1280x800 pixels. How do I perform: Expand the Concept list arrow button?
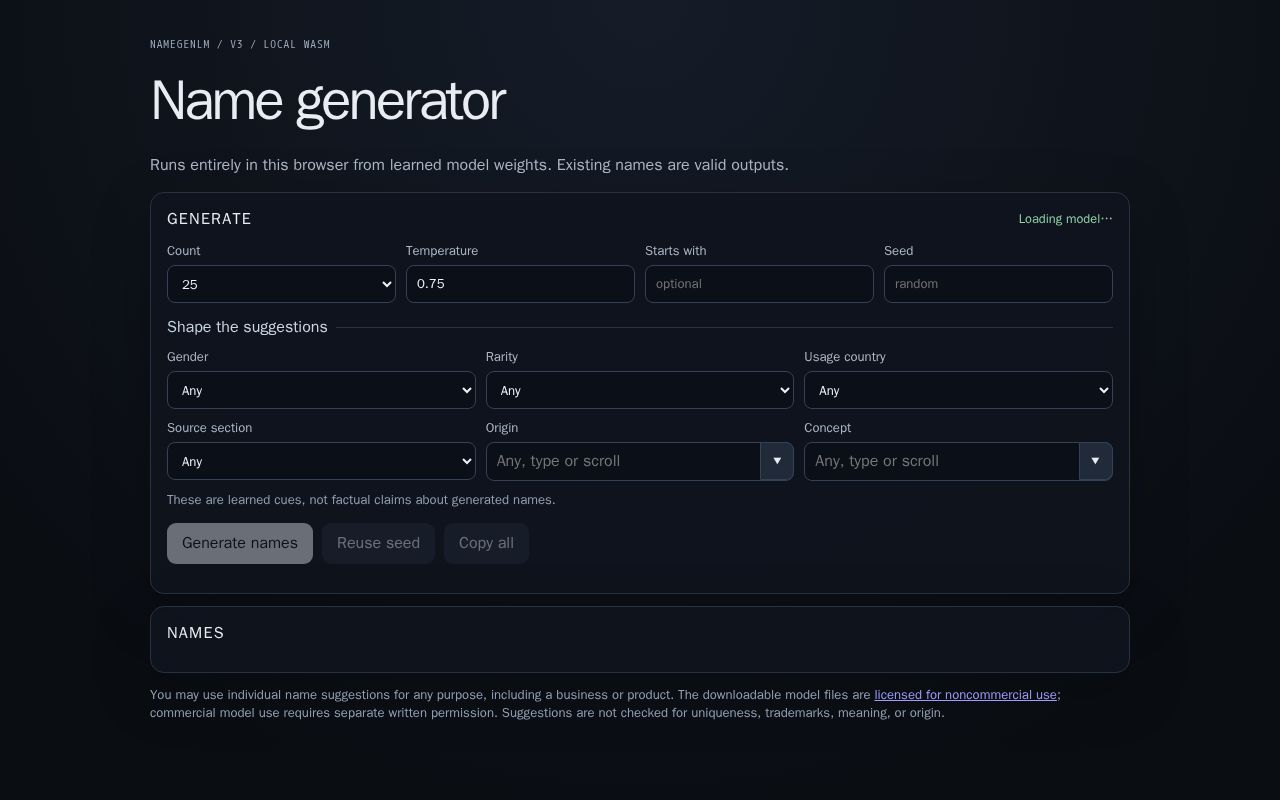tap(1096, 461)
